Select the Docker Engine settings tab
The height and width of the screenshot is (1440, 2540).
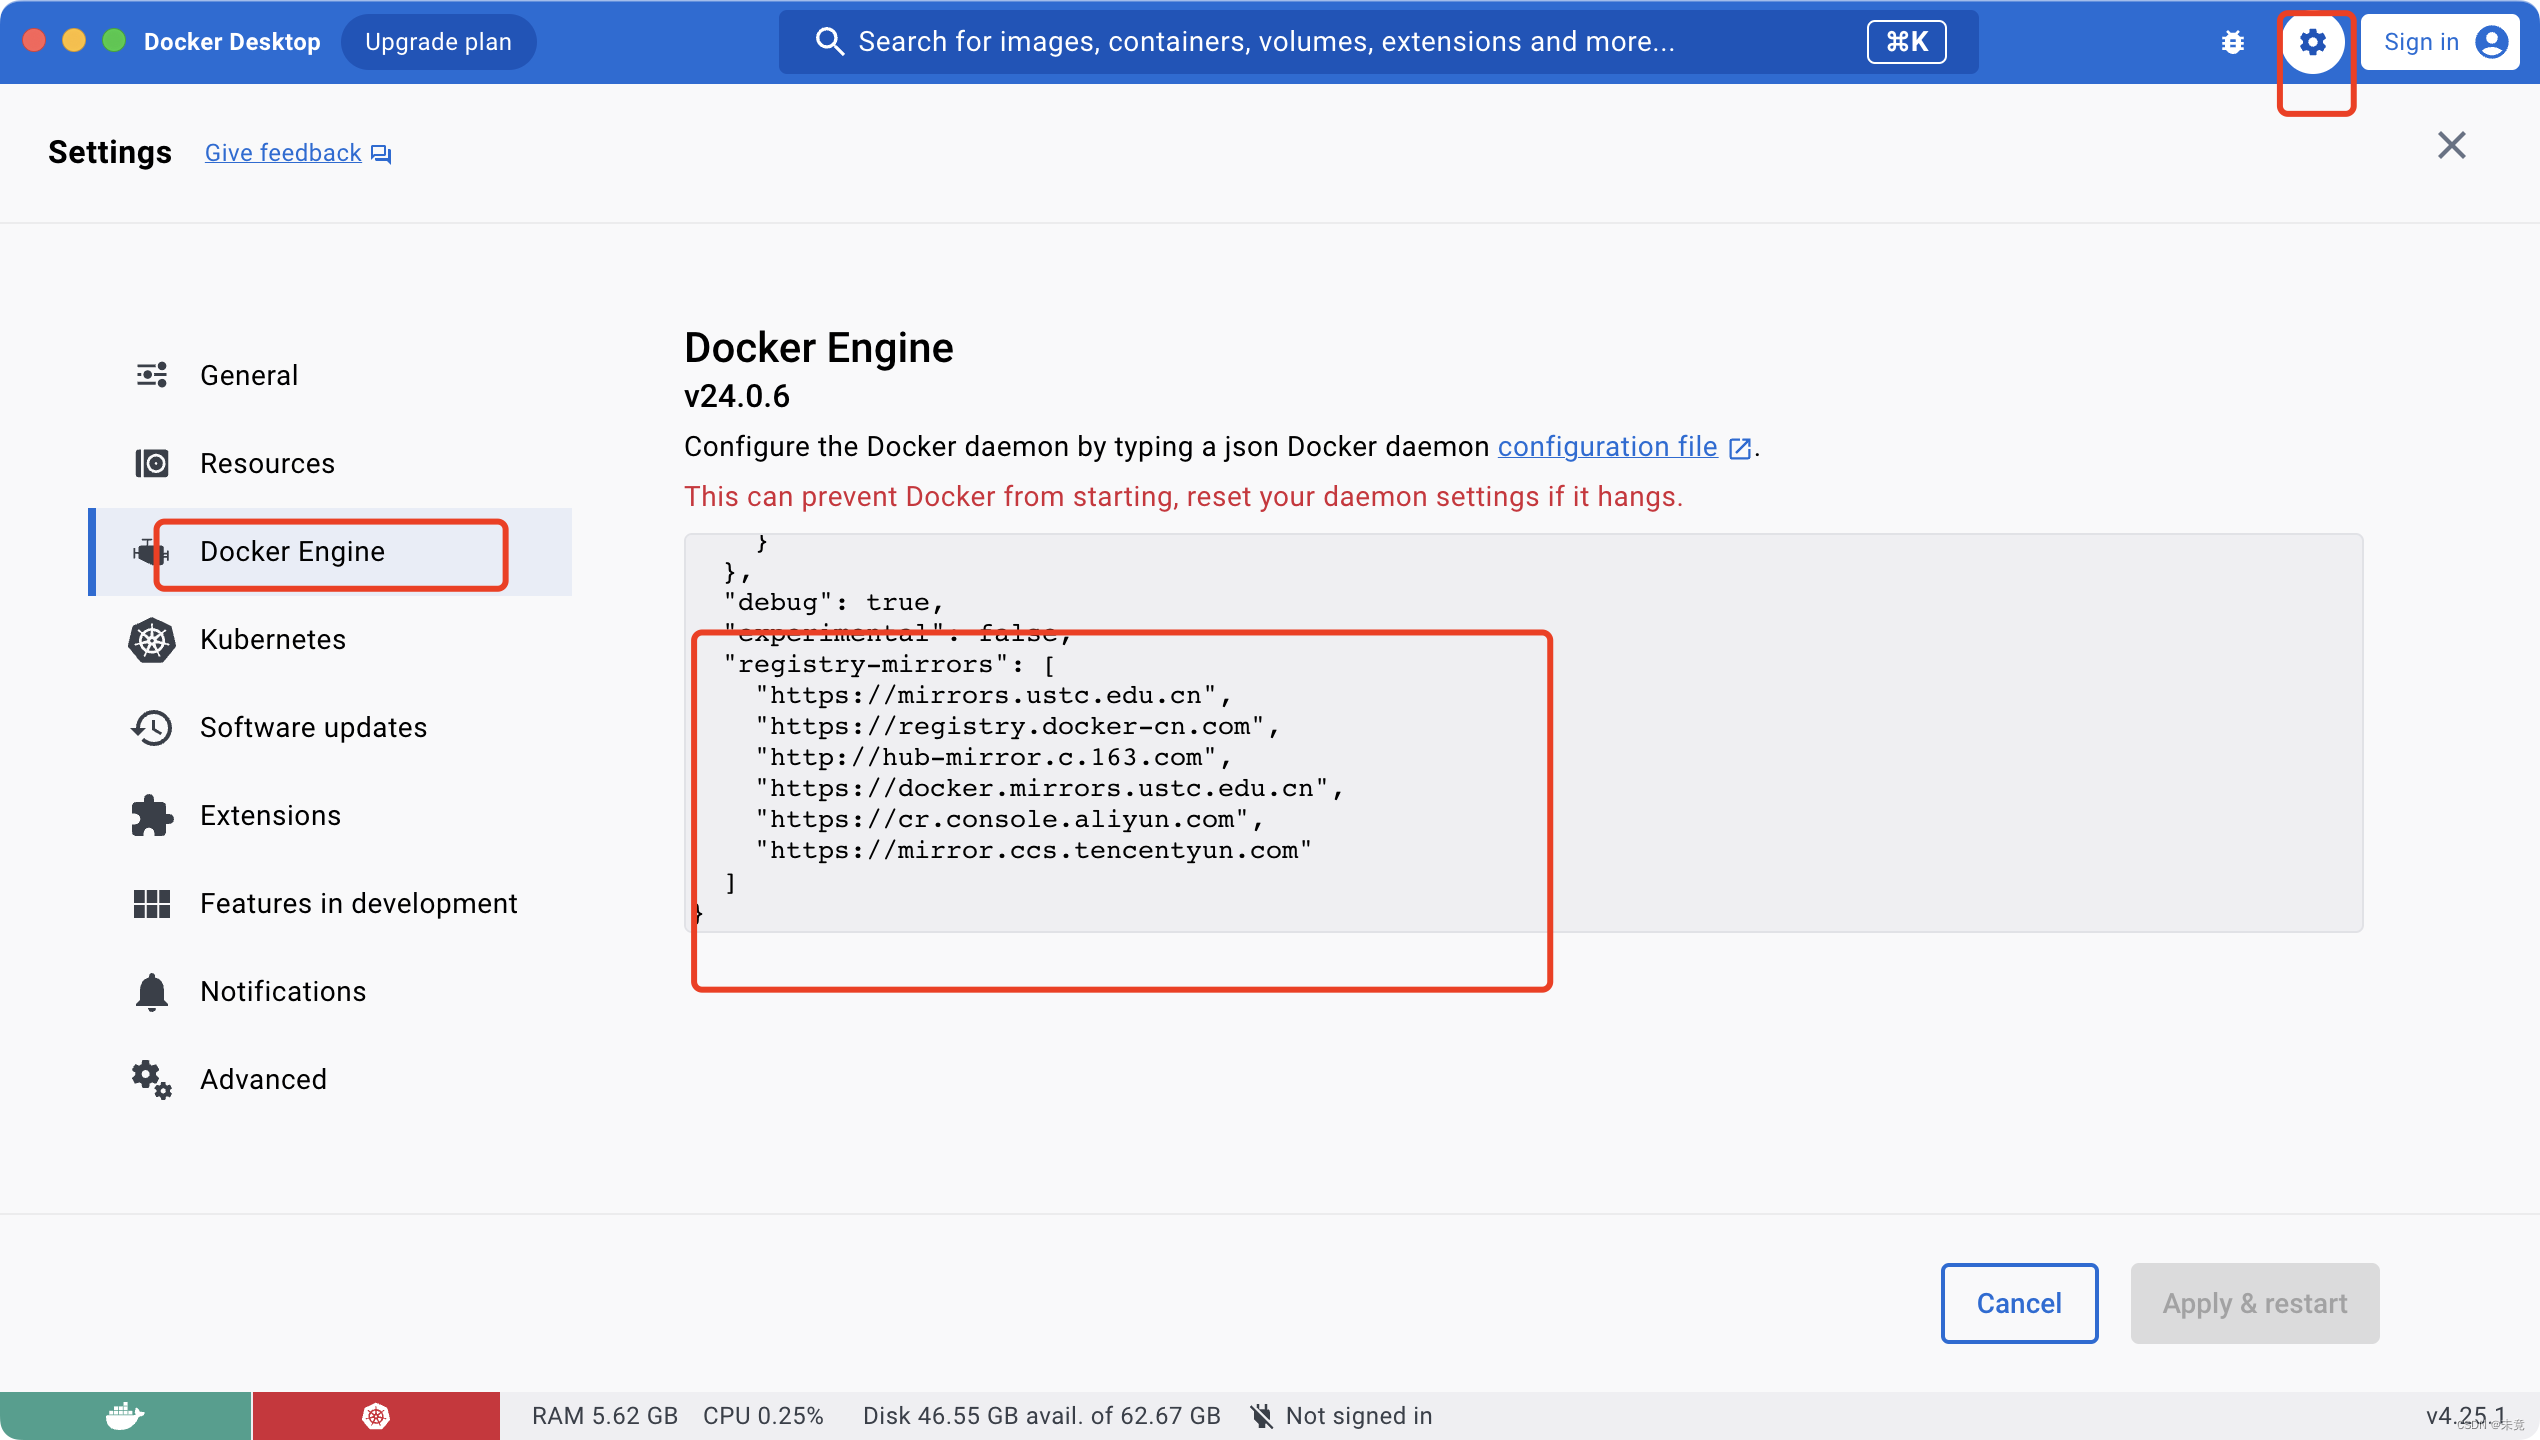tap(330, 551)
